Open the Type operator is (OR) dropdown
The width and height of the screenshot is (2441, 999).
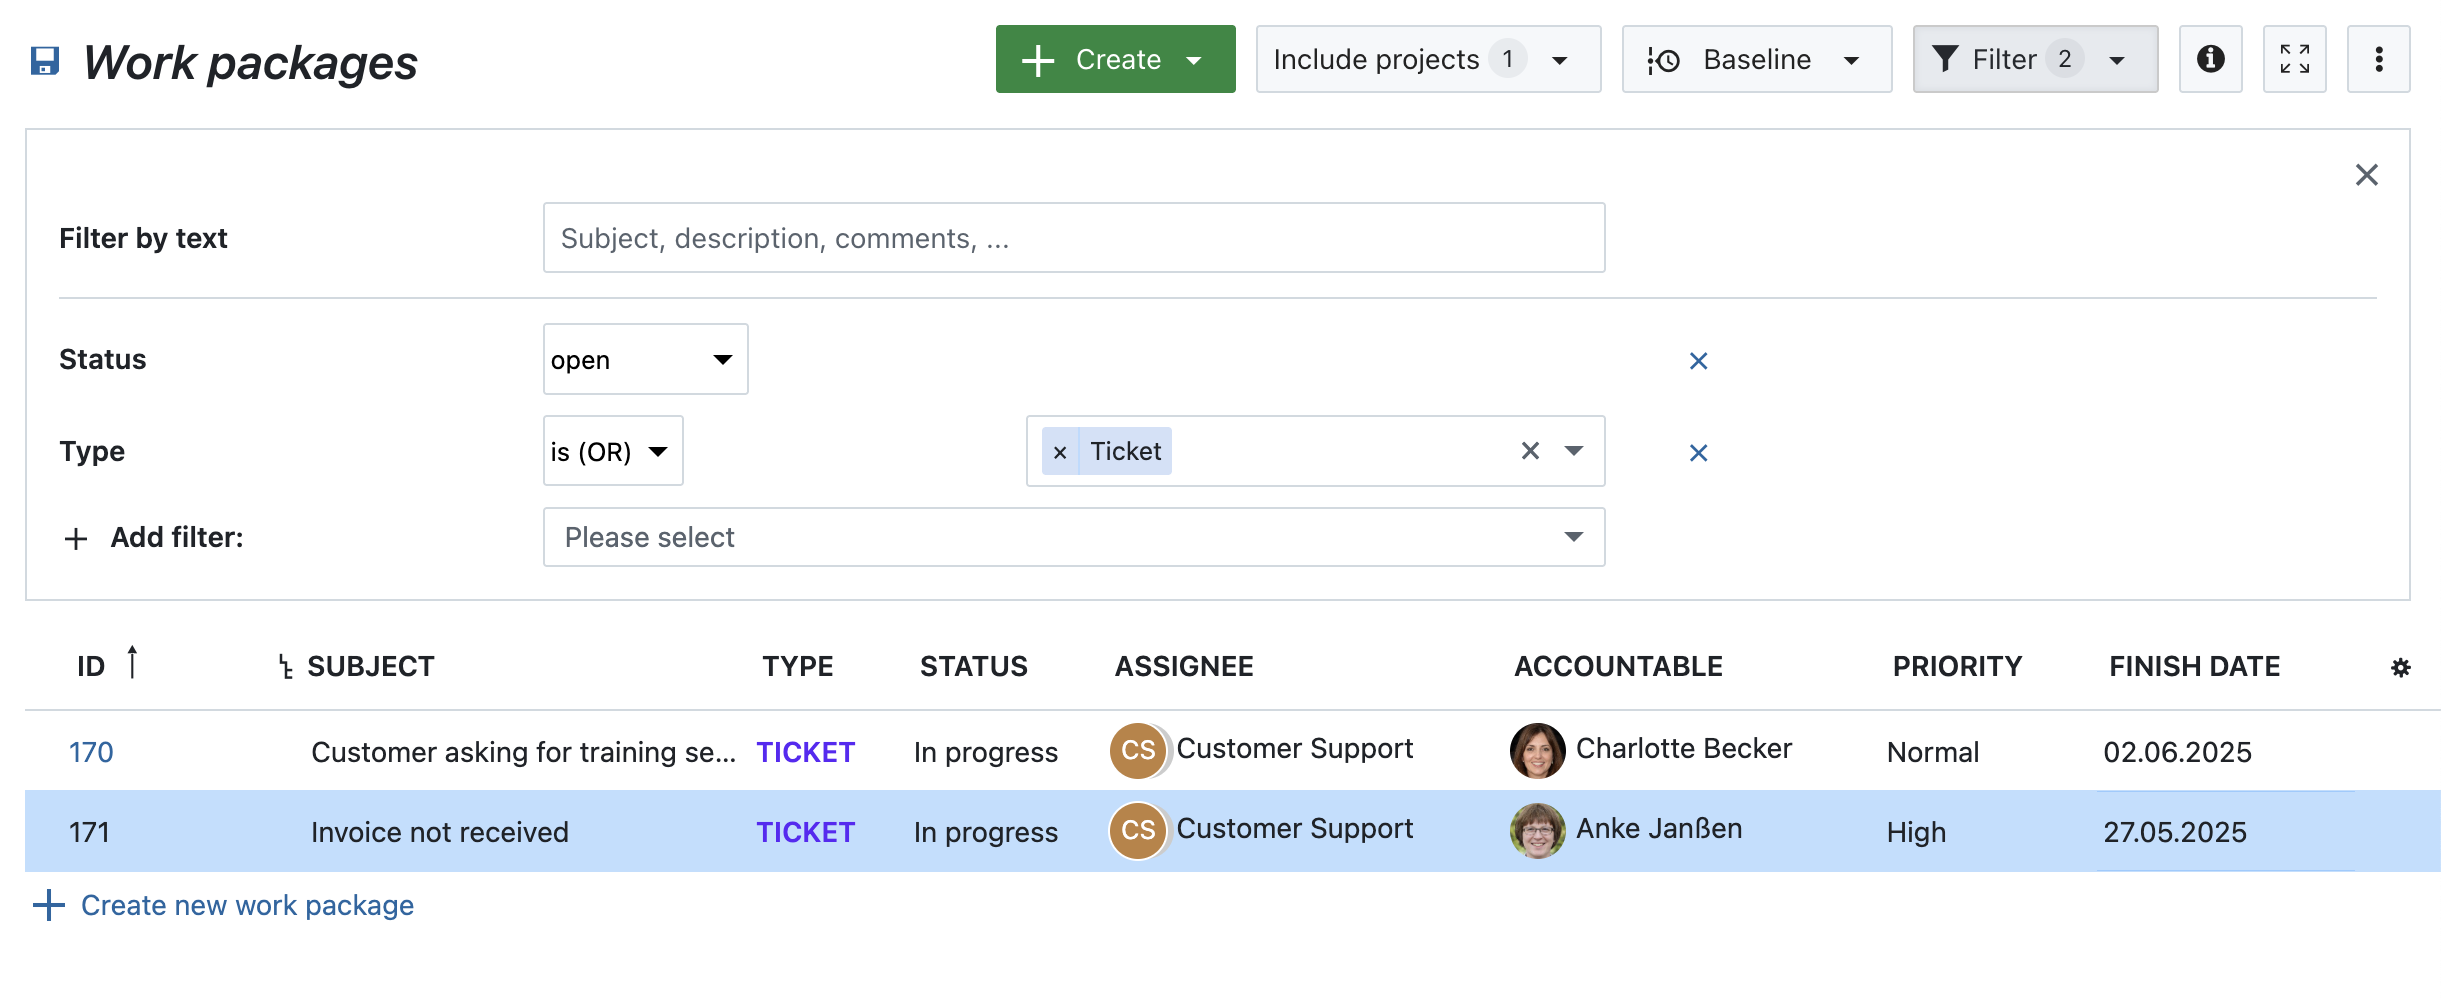point(612,452)
